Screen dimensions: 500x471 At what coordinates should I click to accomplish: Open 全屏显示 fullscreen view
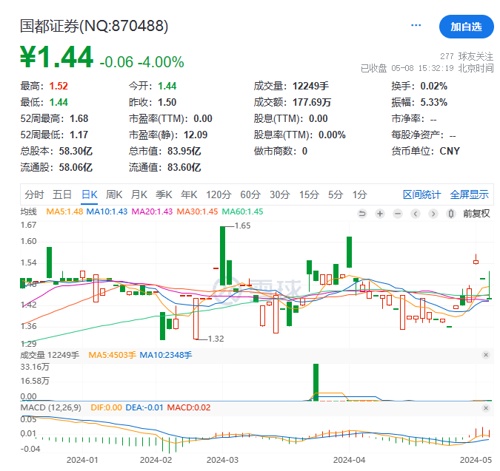pos(469,195)
